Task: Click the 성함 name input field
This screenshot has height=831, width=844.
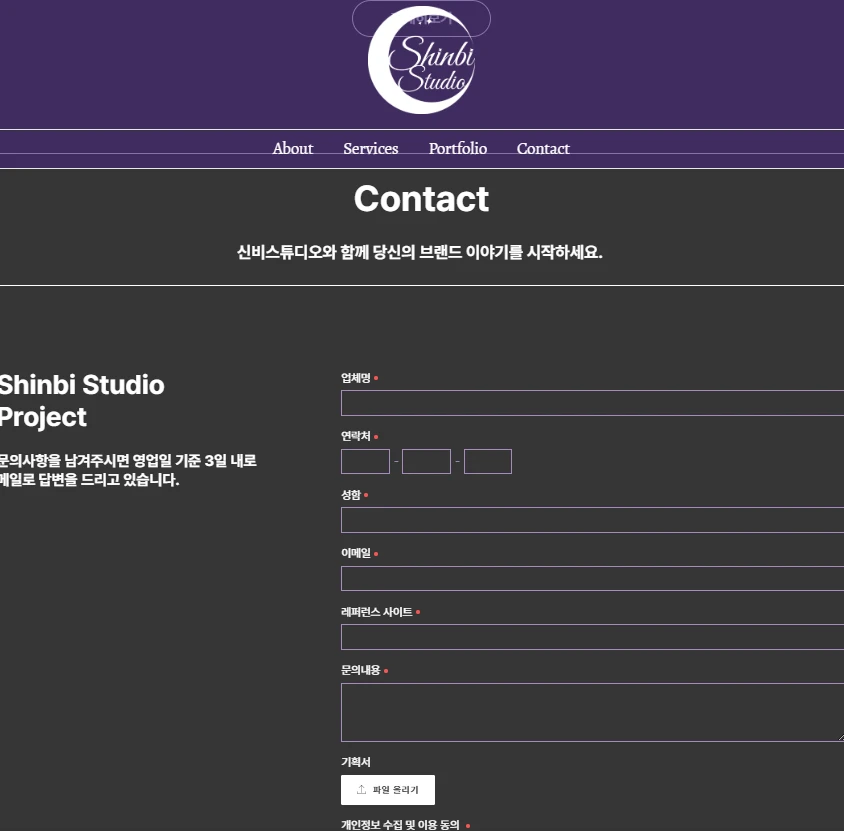Action: [592, 520]
